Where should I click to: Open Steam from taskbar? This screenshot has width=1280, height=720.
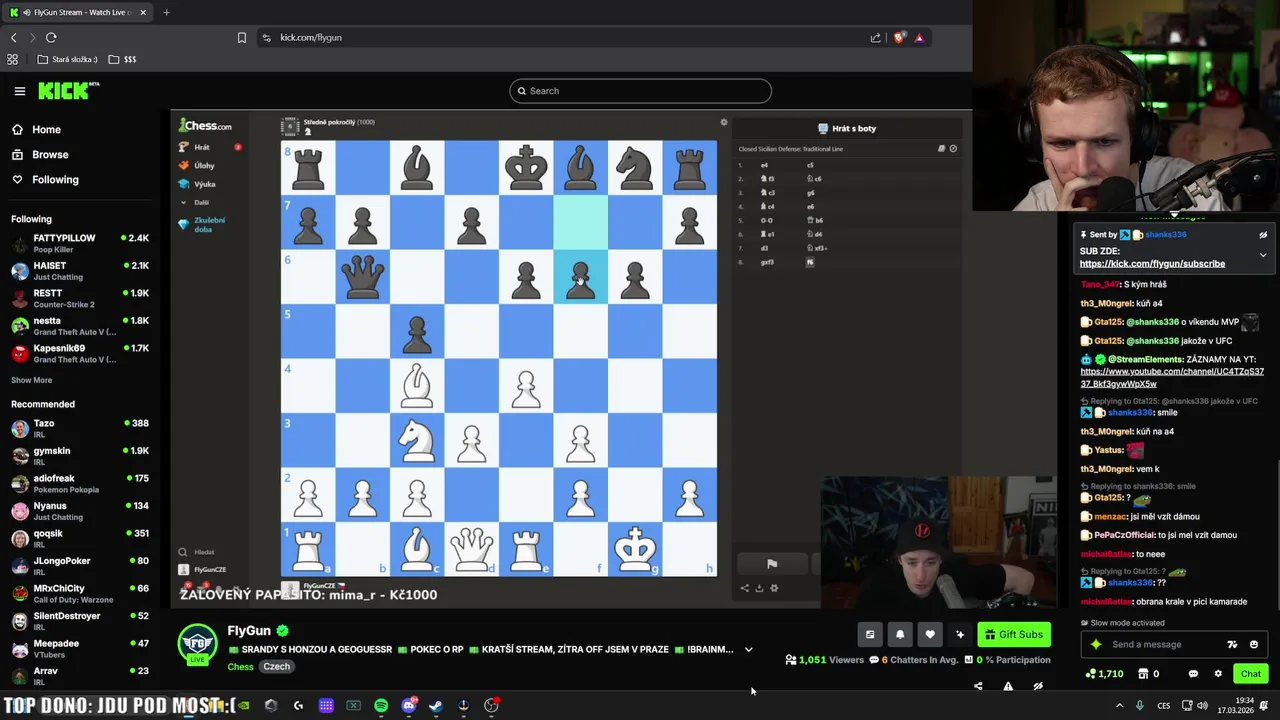[x=436, y=706]
